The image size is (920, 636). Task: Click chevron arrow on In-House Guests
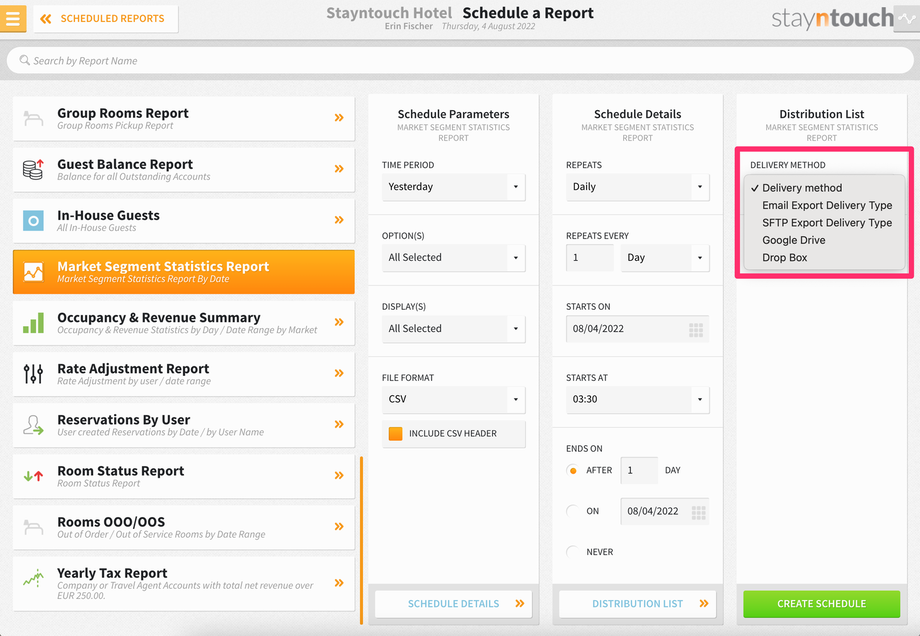click(x=339, y=219)
